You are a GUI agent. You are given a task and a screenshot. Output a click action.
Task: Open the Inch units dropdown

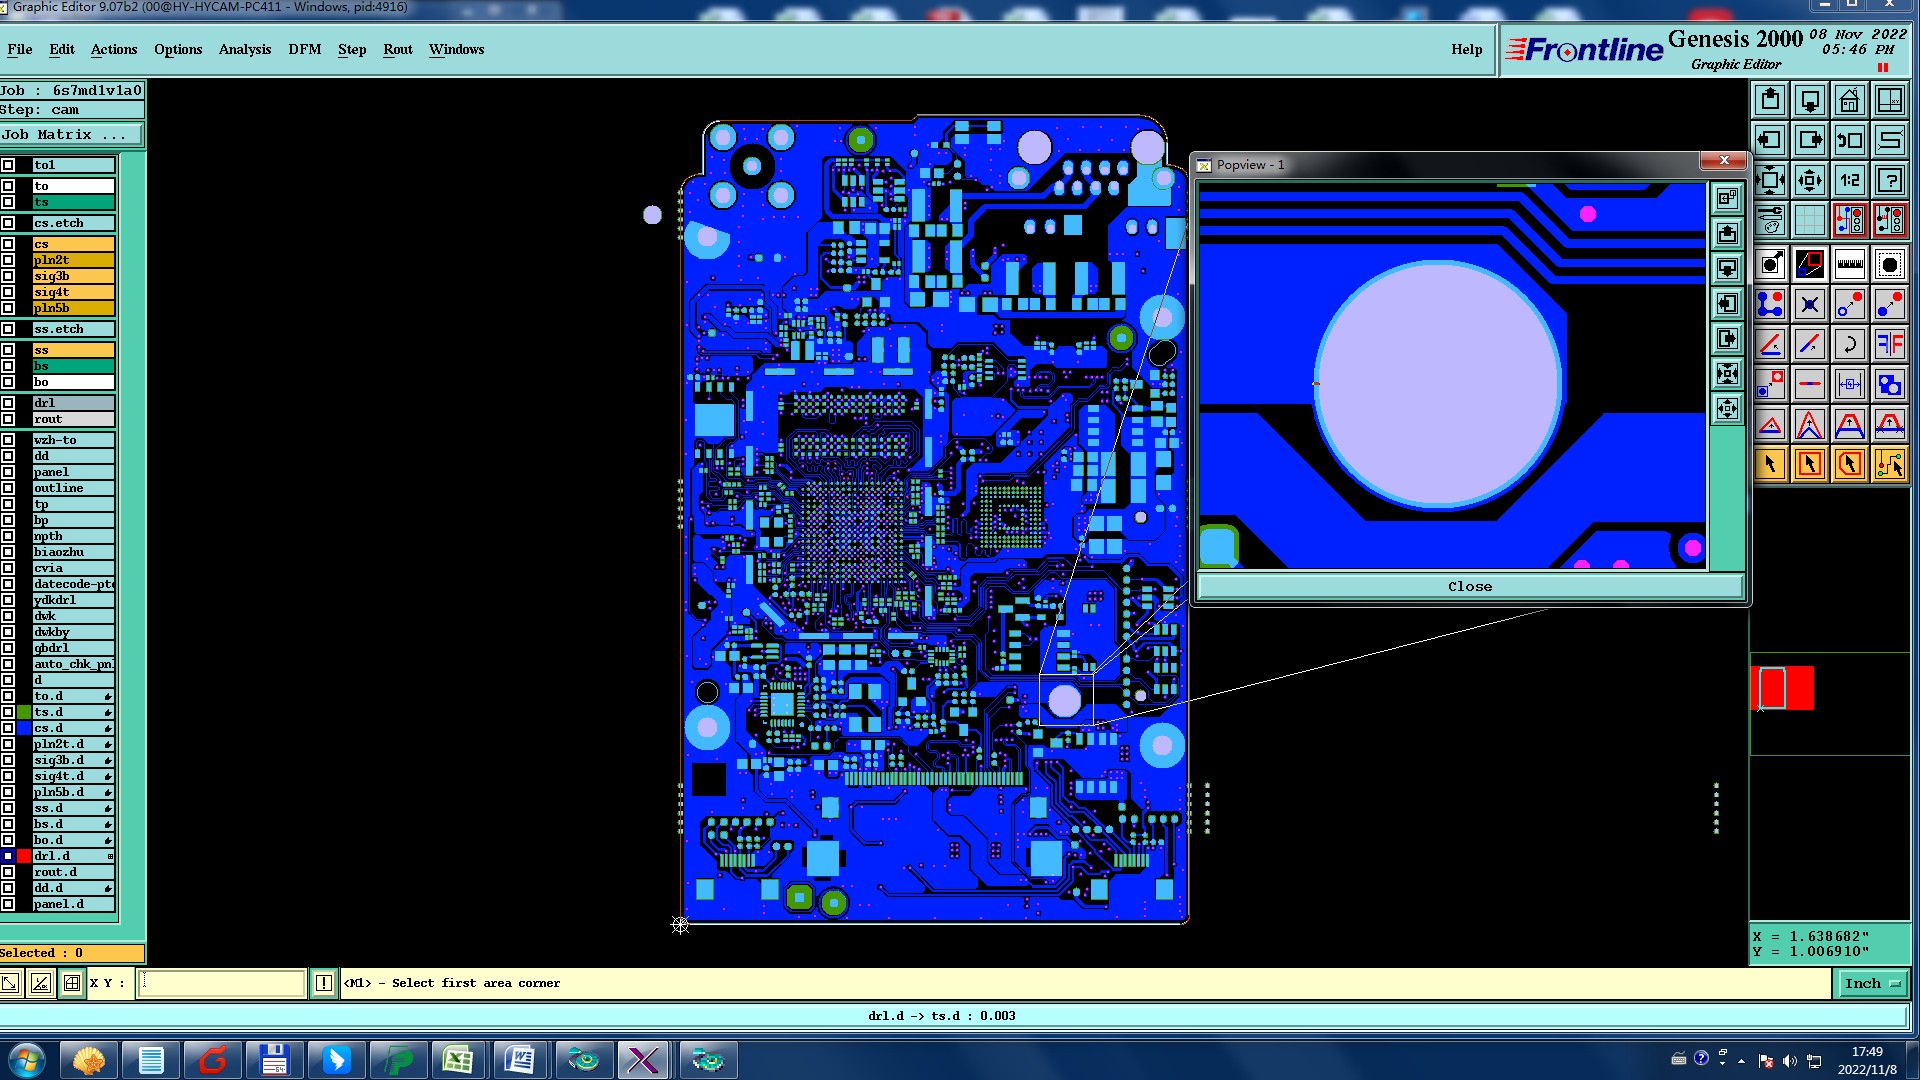pyautogui.click(x=1872, y=983)
